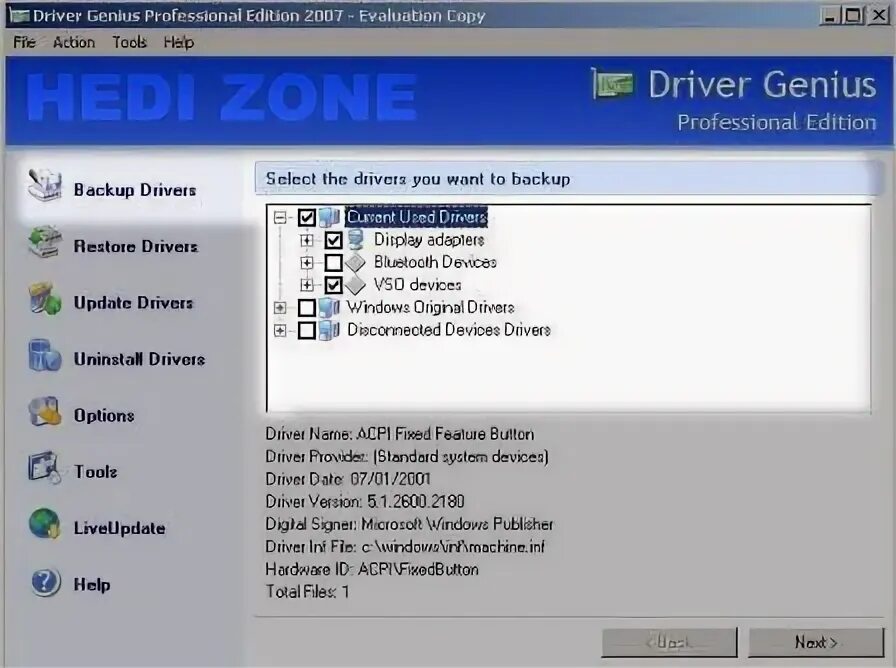896x668 pixels.
Task: Click the LiveUpdate globe icon
Action: click(44, 524)
